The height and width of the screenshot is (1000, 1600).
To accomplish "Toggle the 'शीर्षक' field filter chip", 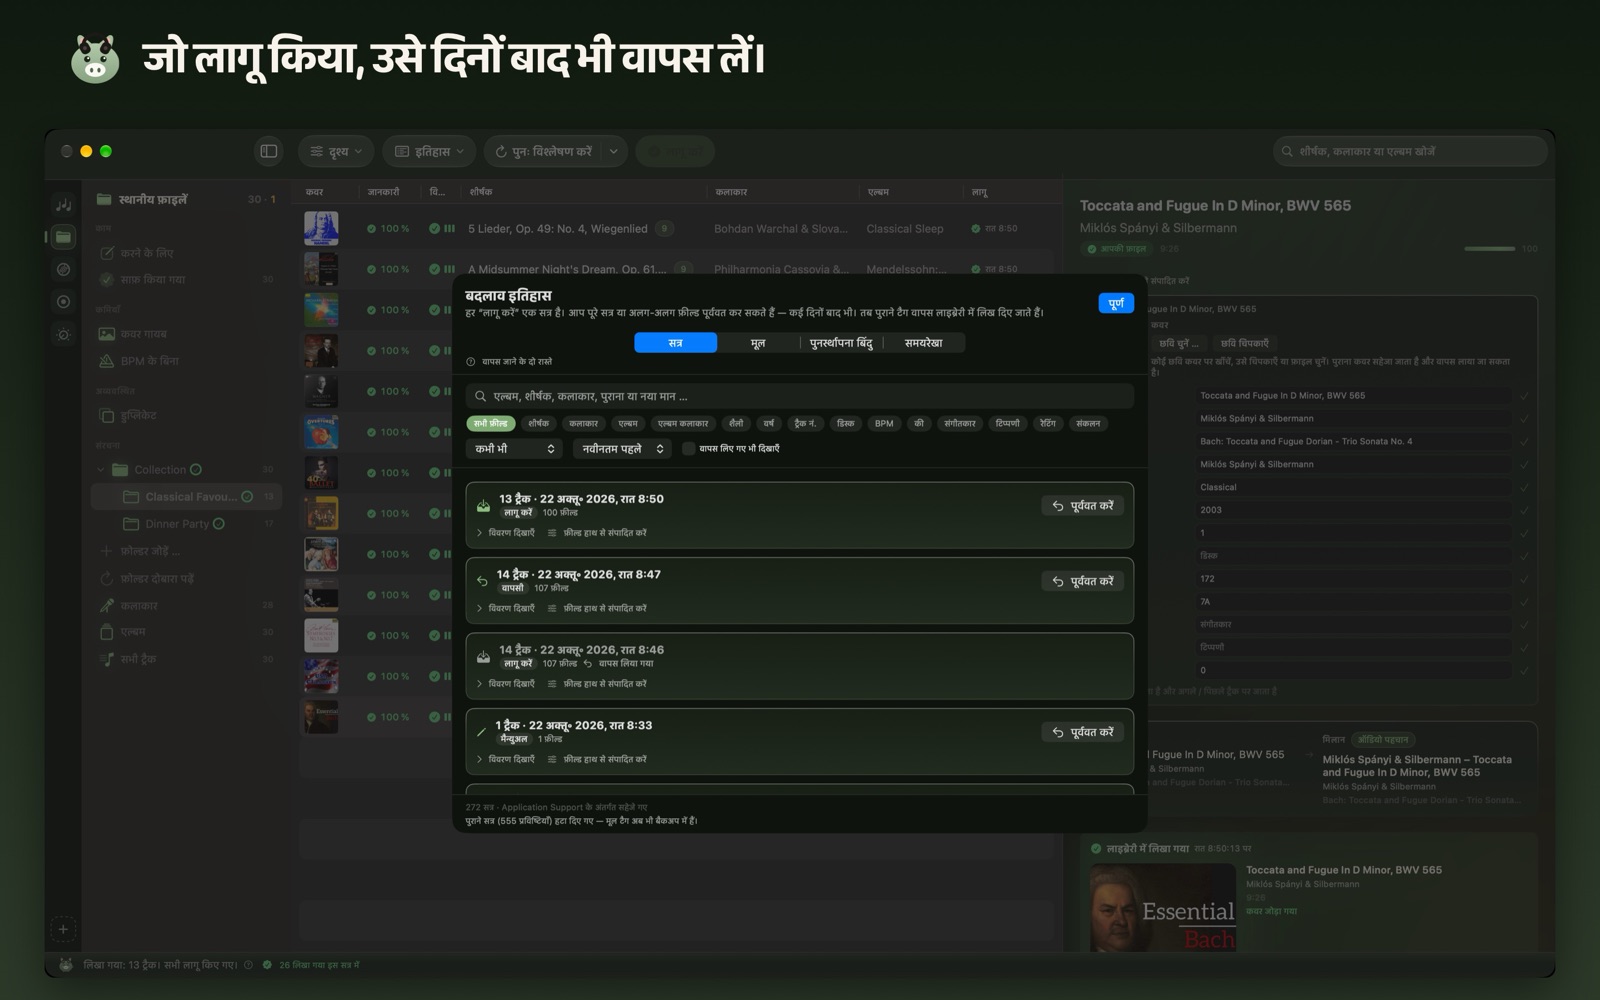I will click(x=539, y=424).
